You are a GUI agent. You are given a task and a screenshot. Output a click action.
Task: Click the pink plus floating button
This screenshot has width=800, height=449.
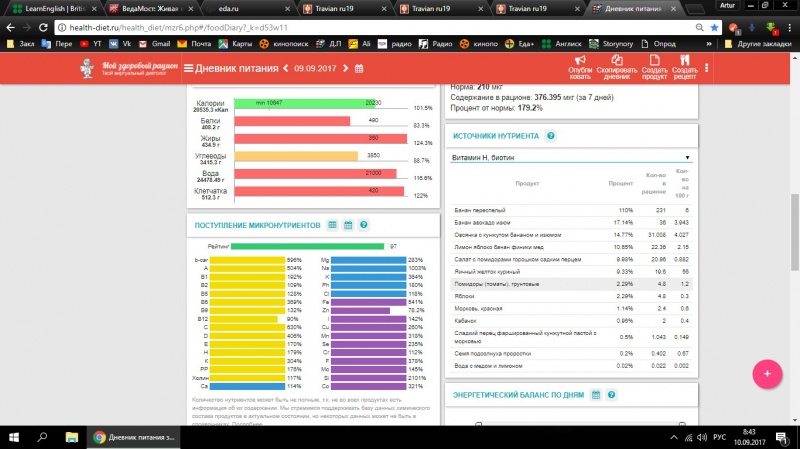767,372
